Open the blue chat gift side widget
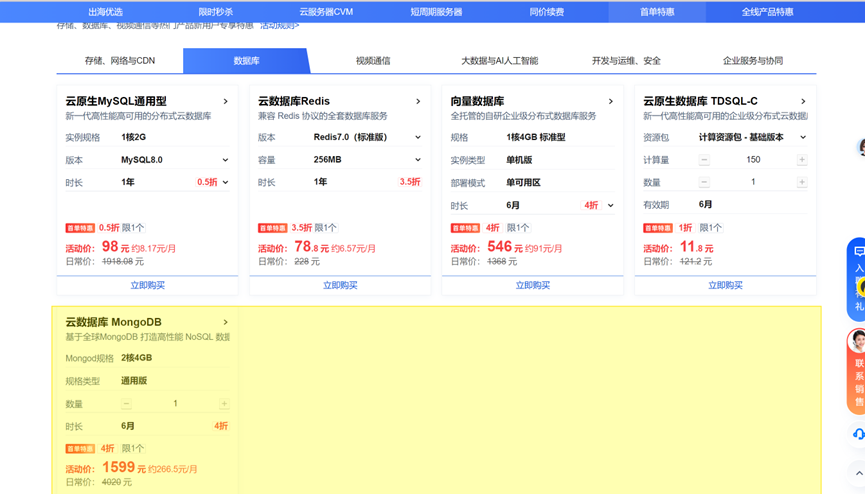The height and width of the screenshot is (494, 865). tap(857, 279)
